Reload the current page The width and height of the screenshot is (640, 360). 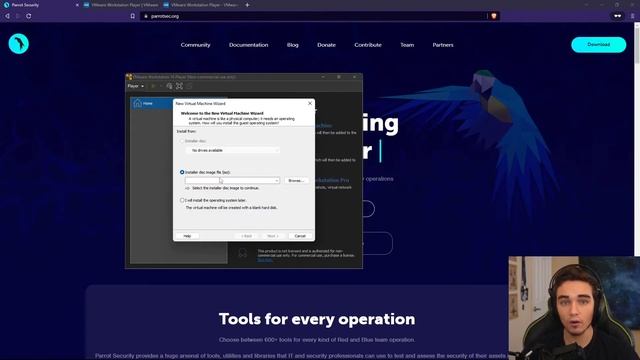tap(29, 16)
